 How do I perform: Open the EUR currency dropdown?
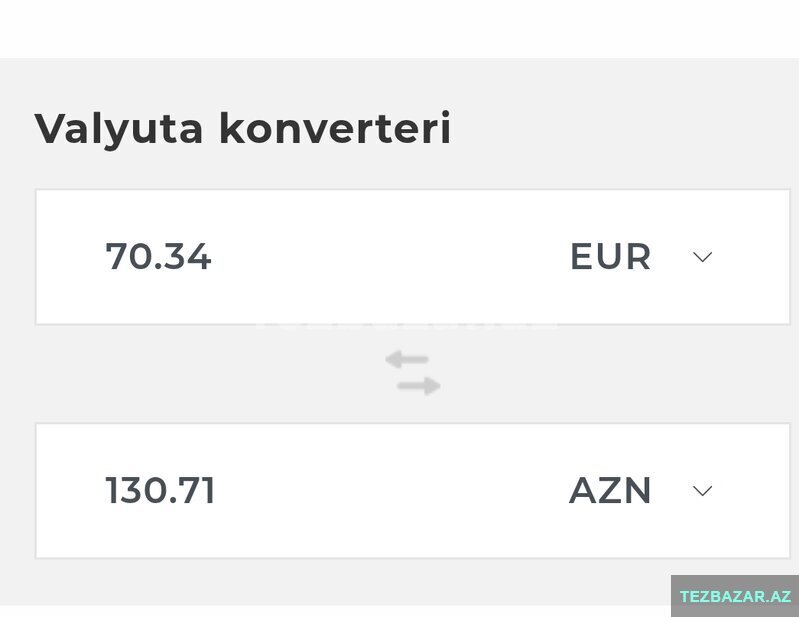click(x=641, y=257)
